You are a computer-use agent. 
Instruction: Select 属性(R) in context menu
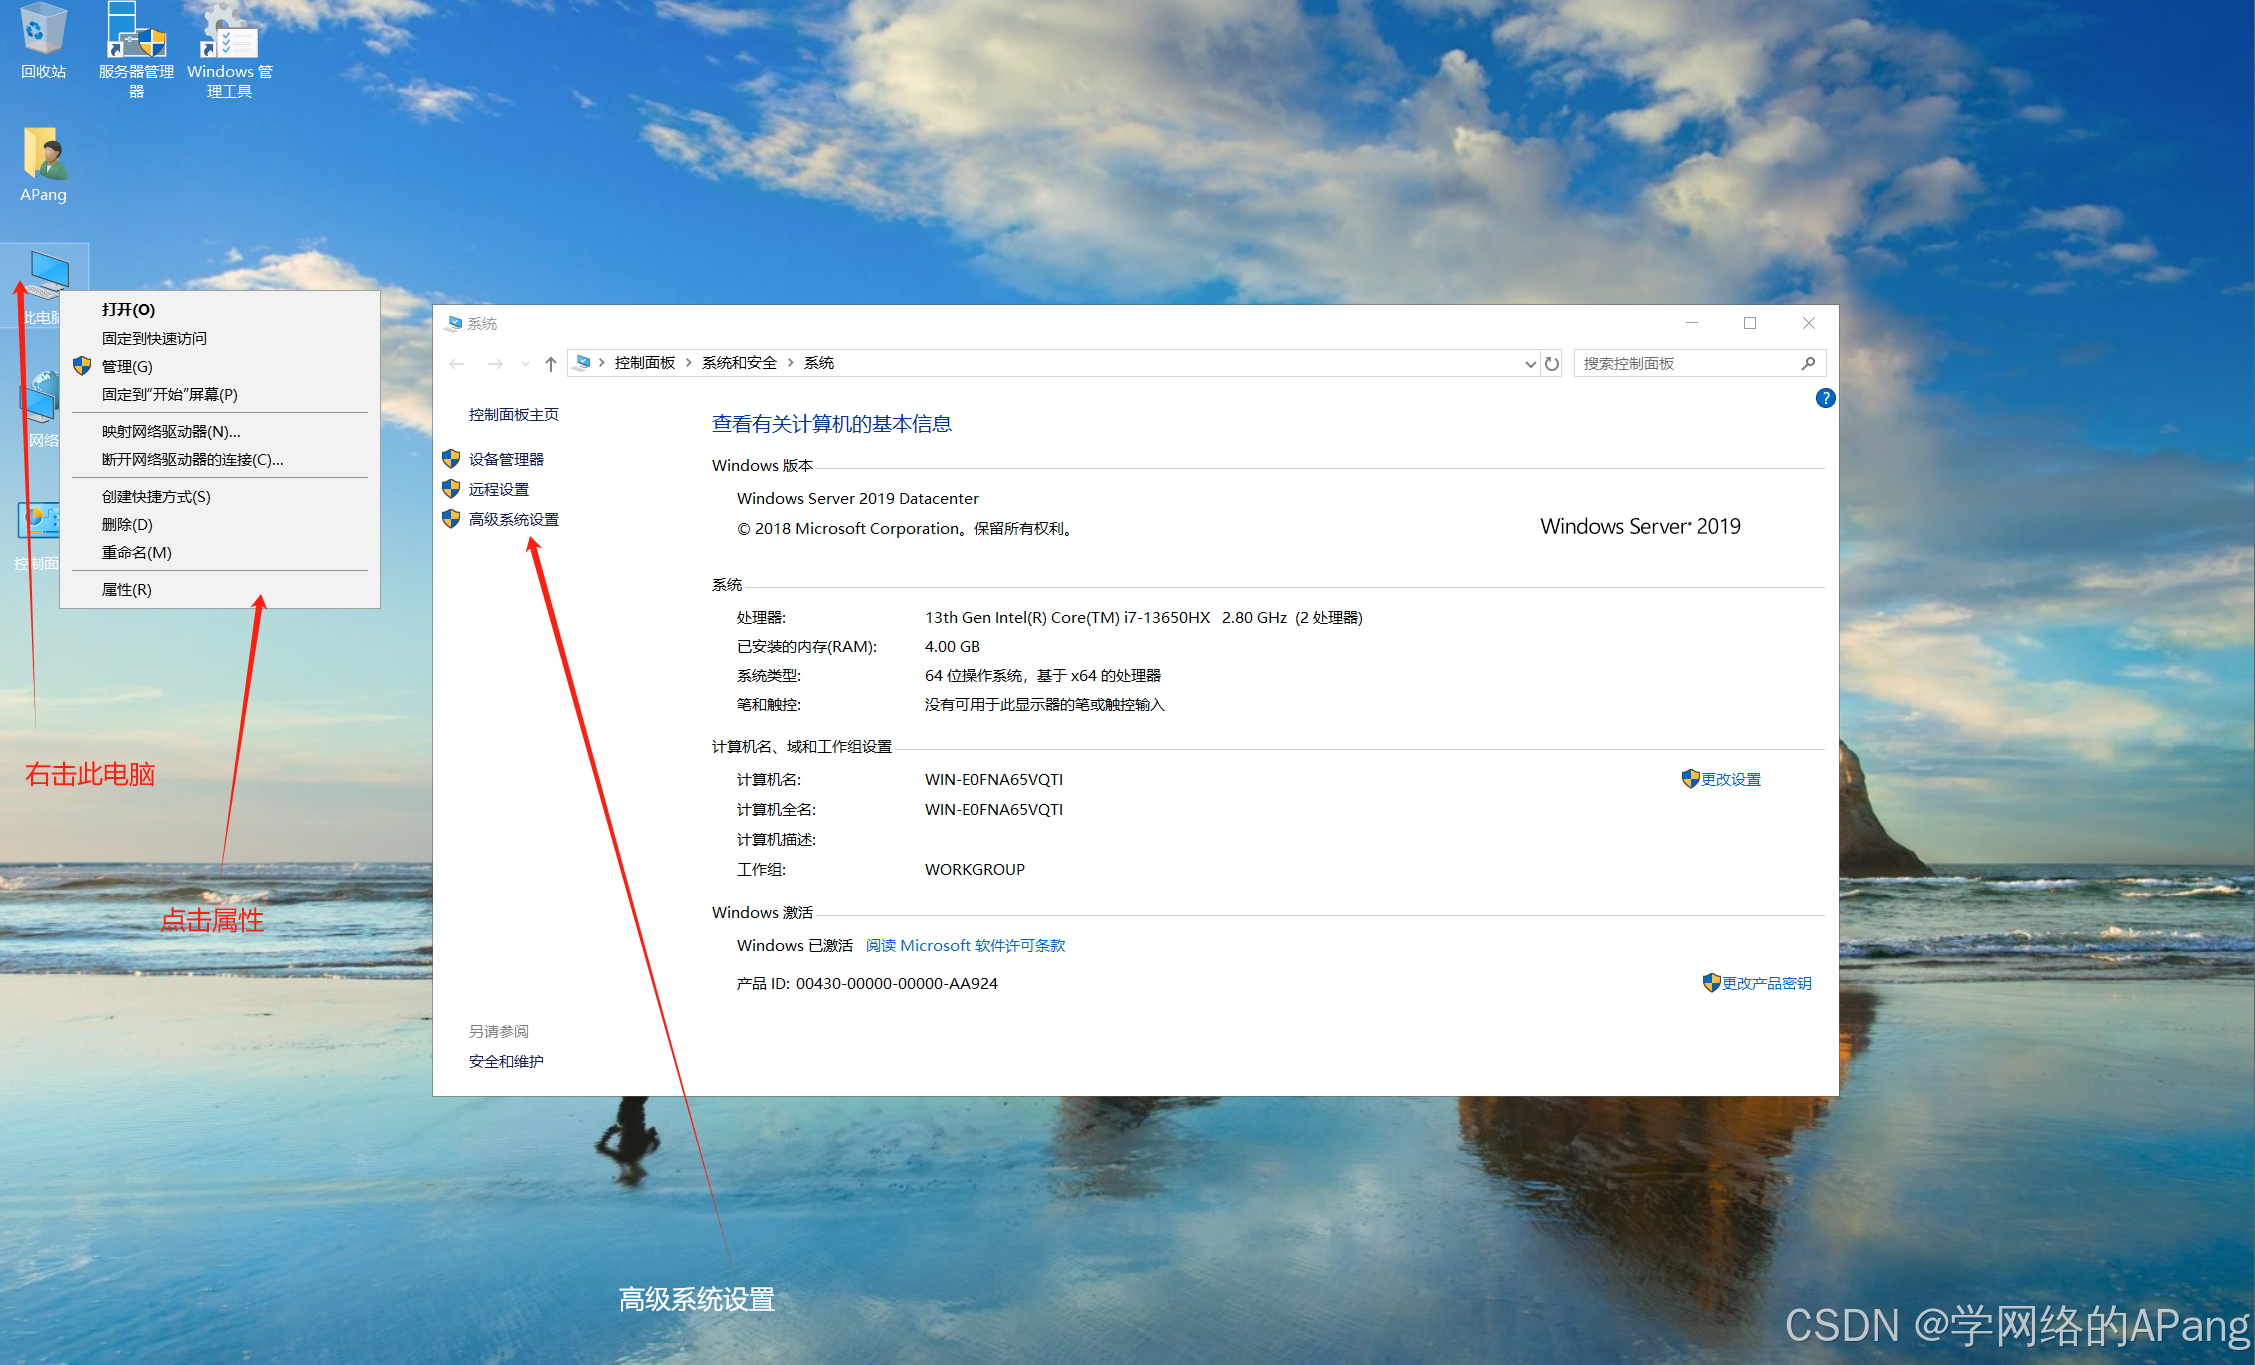(127, 589)
